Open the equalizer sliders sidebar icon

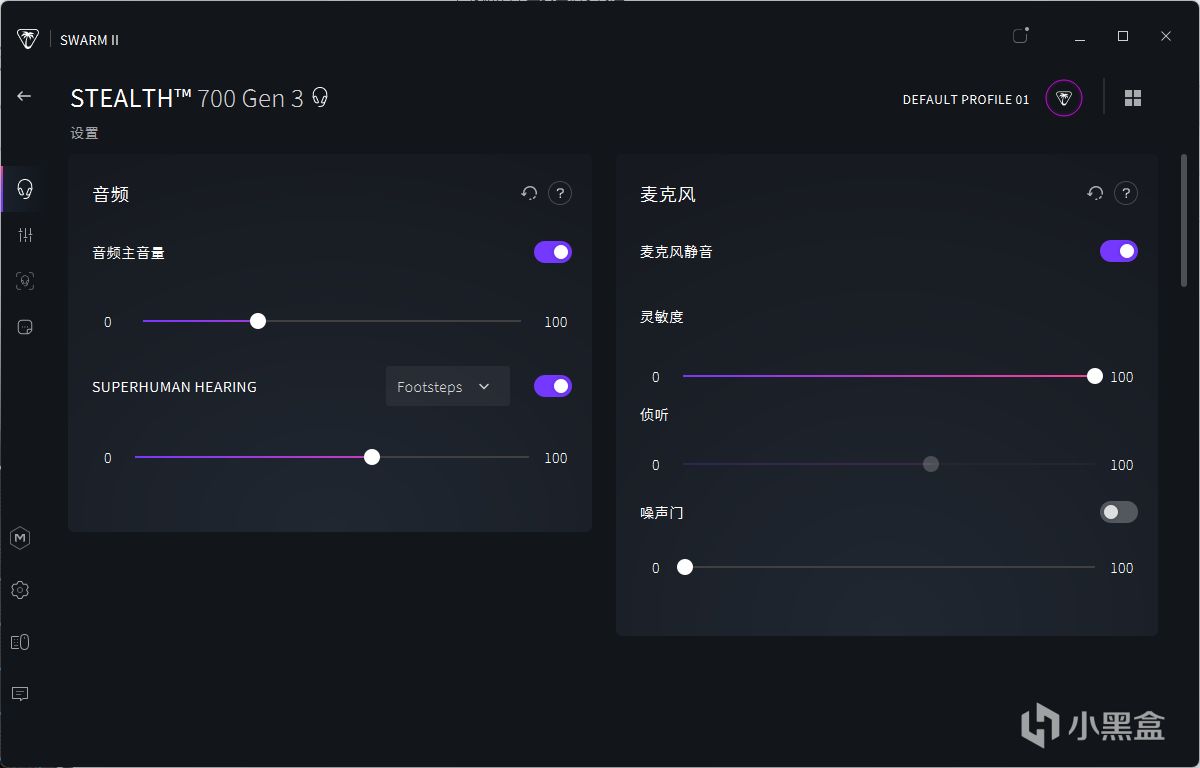(25, 235)
